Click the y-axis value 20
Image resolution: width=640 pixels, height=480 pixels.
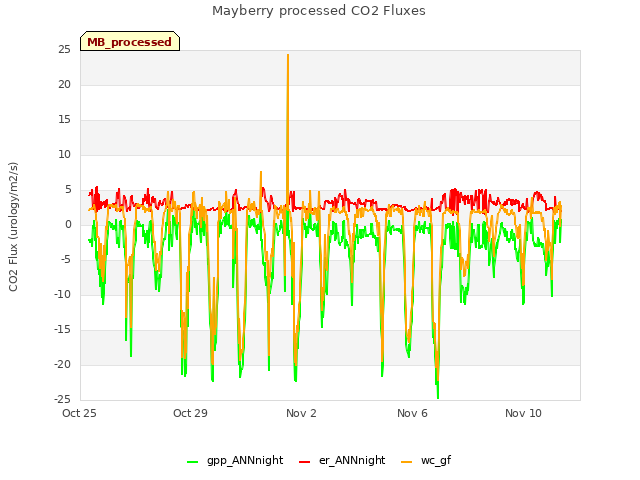click(64, 84)
